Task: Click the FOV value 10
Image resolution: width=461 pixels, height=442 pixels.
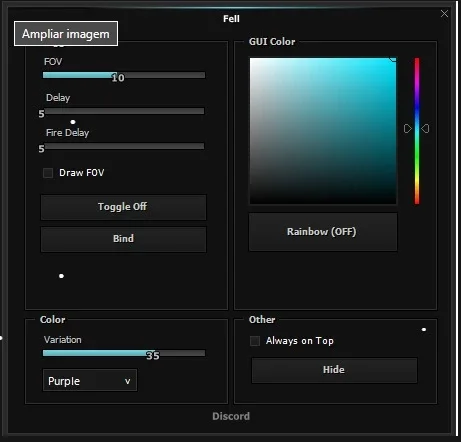Action: coord(118,78)
